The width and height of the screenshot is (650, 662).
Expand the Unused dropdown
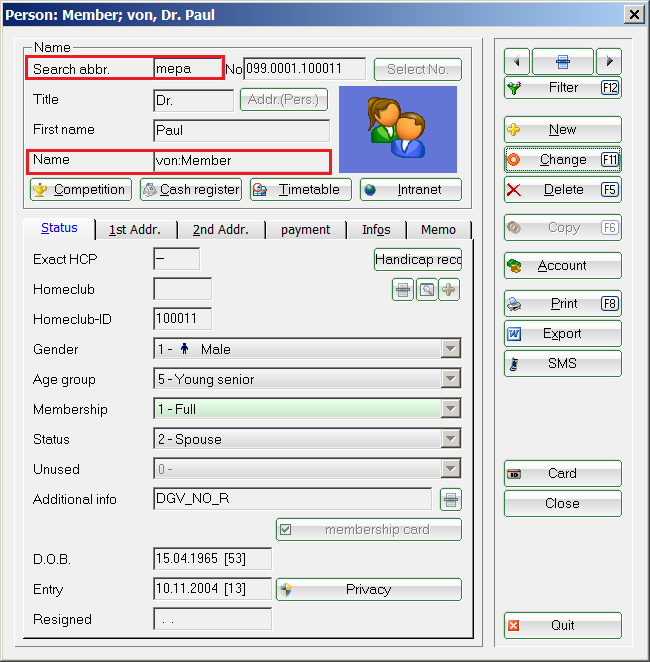coord(451,469)
